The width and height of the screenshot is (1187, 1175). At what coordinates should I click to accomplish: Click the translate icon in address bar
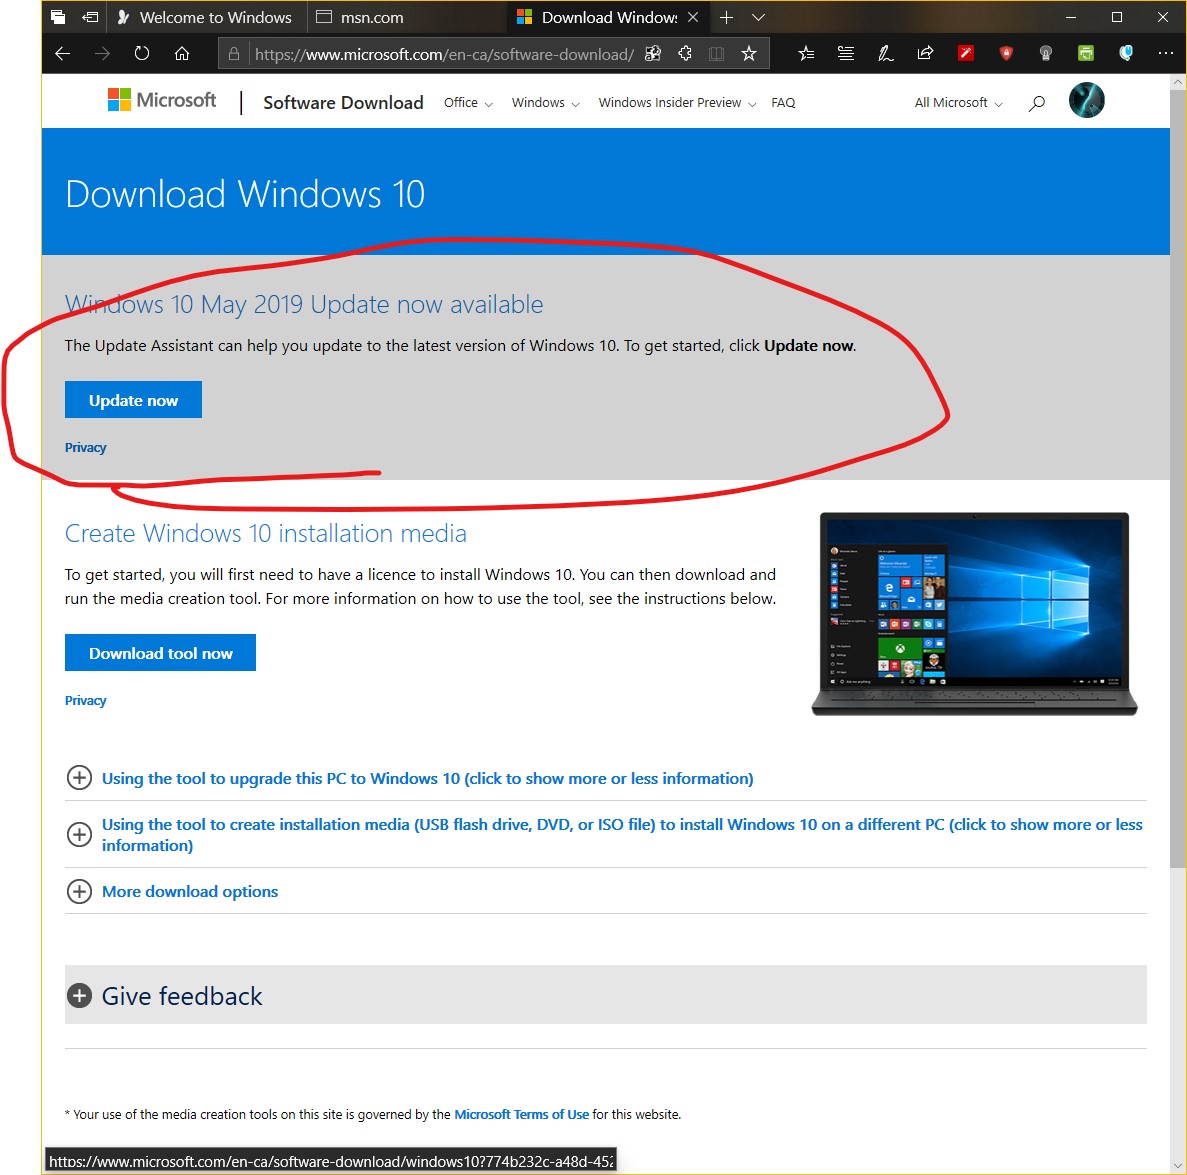pyautogui.click(x=653, y=54)
